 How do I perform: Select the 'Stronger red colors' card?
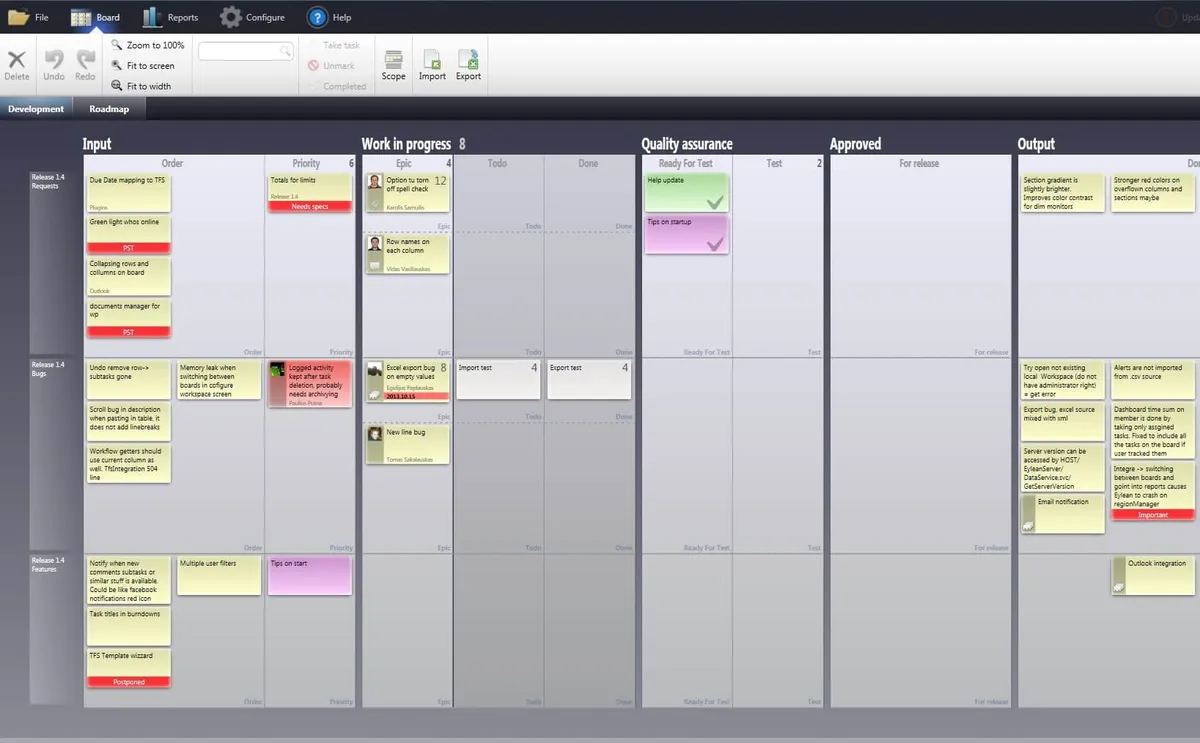(1153, 193)
